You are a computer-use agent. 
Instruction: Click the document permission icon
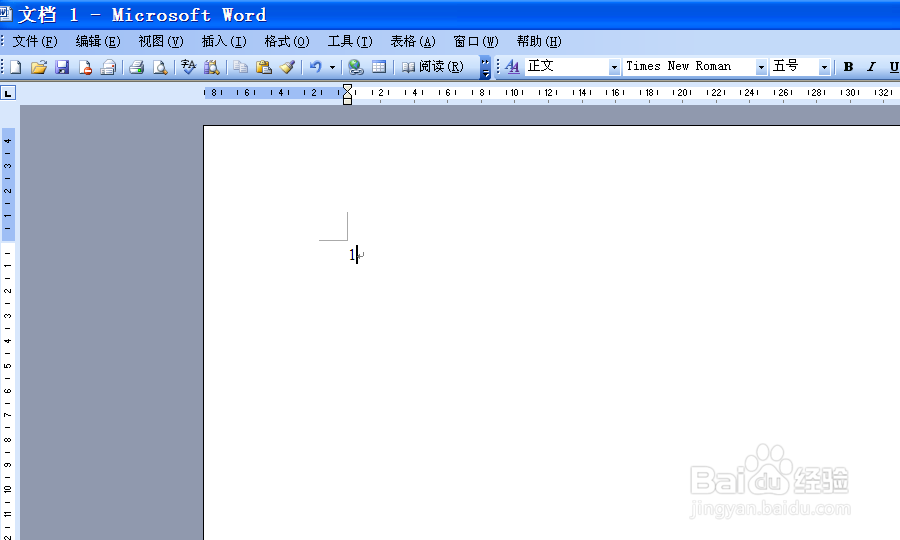point(85,67)
